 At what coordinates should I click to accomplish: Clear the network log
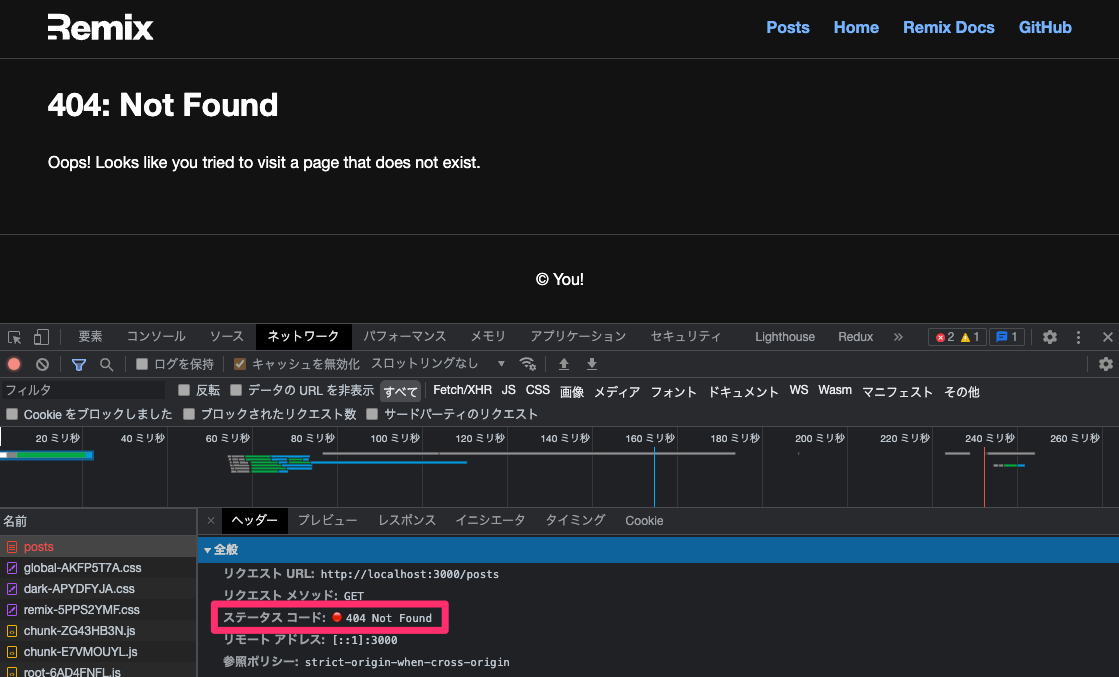(x=43, y=364)
